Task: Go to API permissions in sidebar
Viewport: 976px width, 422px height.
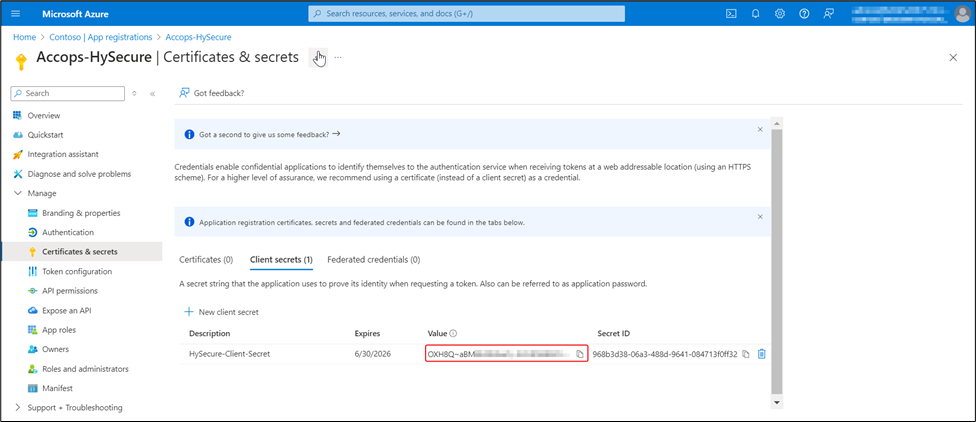Action: [70, 291]
